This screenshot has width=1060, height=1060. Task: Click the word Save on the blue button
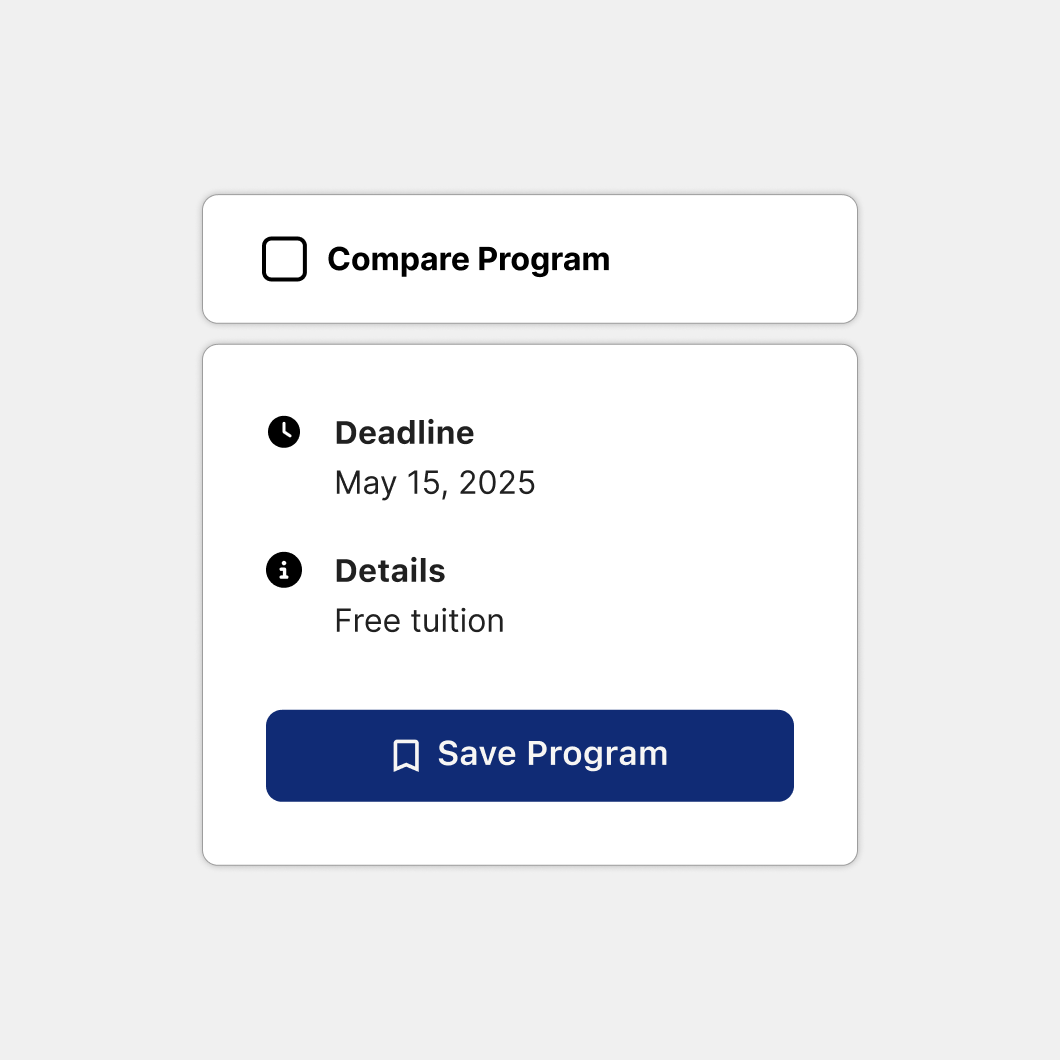coord(477,754)
